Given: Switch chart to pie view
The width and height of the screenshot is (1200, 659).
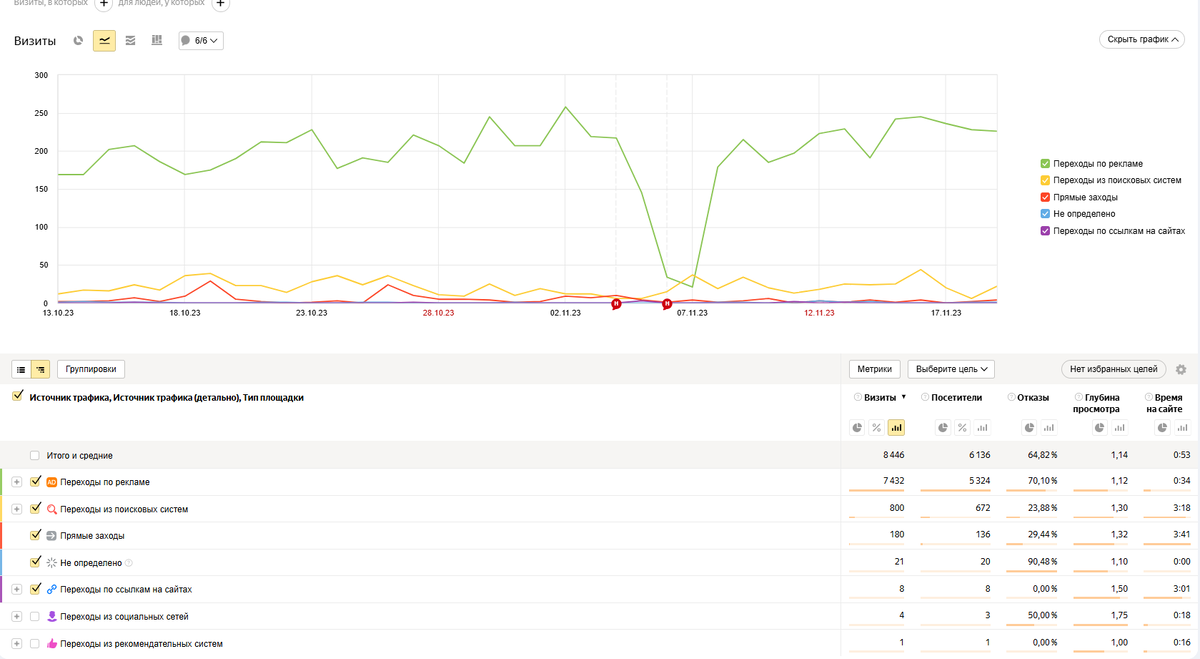Looking at the screenshot, I should coord(79,41).
